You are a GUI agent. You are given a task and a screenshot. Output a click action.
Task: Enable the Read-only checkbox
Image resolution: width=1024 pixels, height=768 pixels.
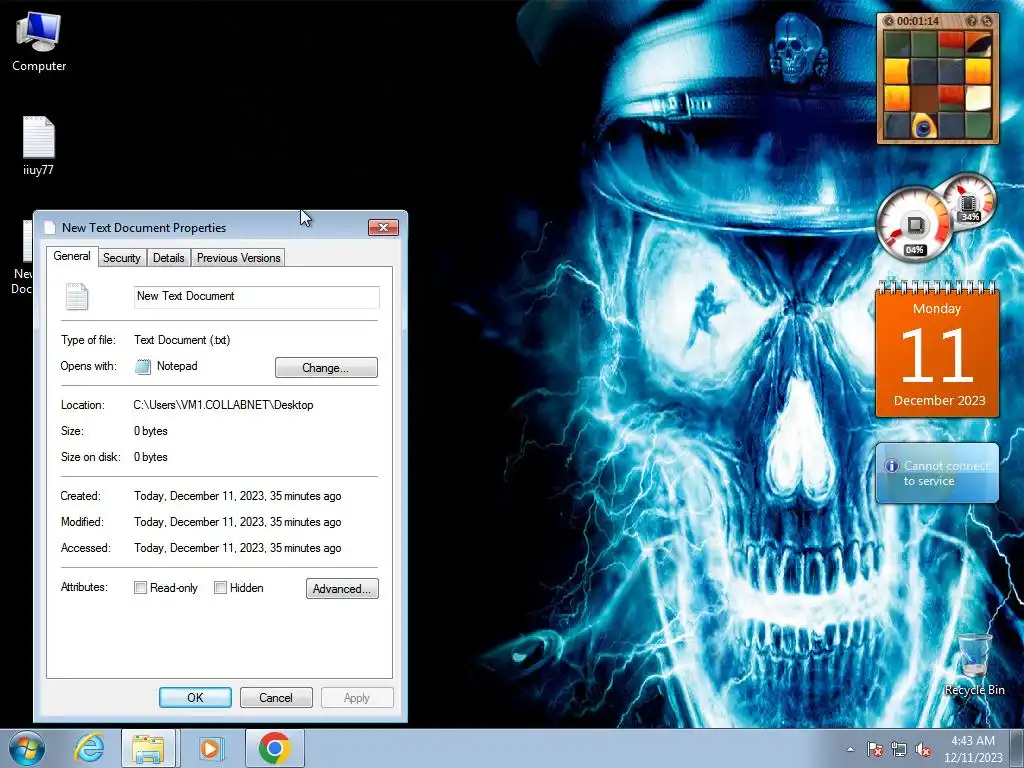140,588
